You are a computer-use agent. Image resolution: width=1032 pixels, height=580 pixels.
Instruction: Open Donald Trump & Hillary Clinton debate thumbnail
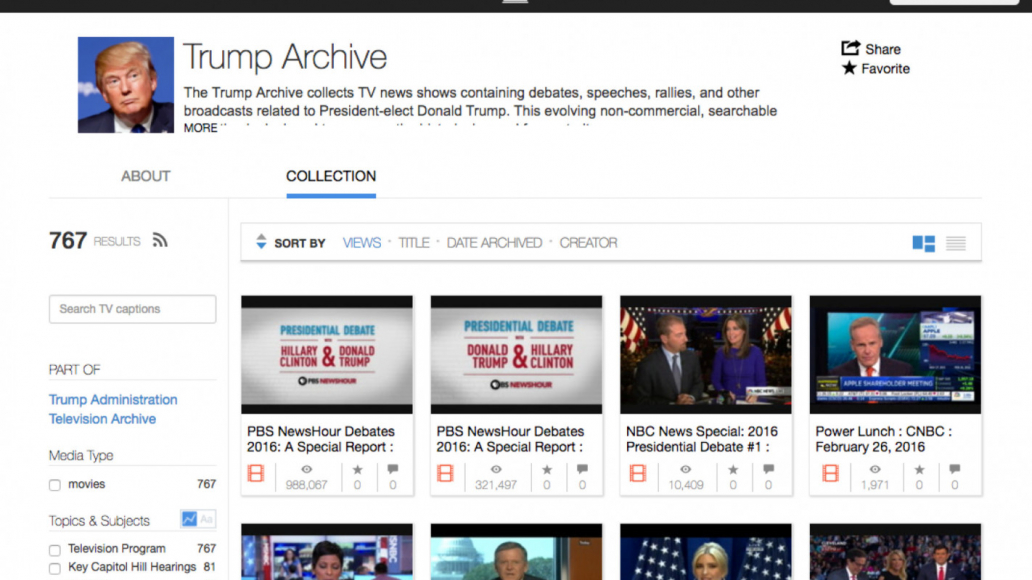pos(517,355)
